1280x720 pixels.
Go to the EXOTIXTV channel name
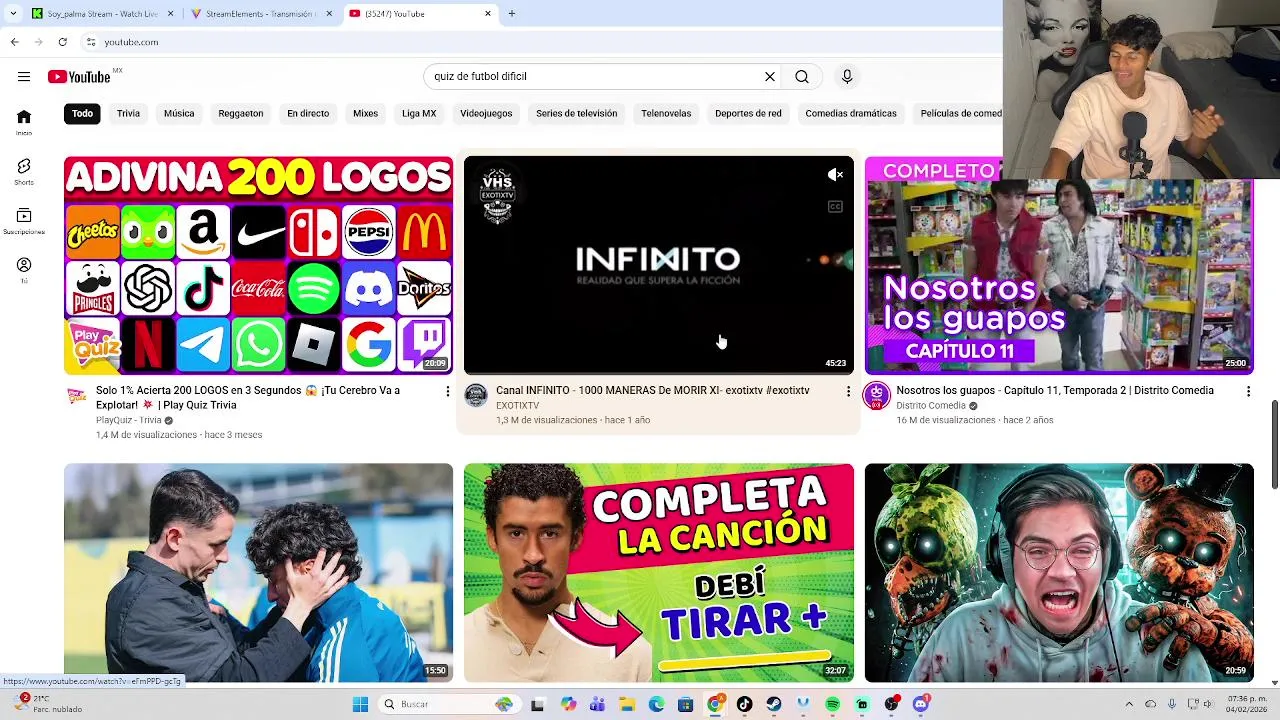(517, 406)
